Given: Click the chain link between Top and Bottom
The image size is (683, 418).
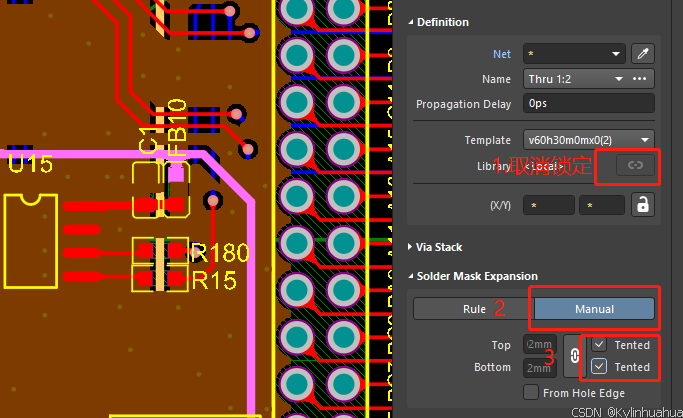Looking at the screenshot, I should pos(574,356).
